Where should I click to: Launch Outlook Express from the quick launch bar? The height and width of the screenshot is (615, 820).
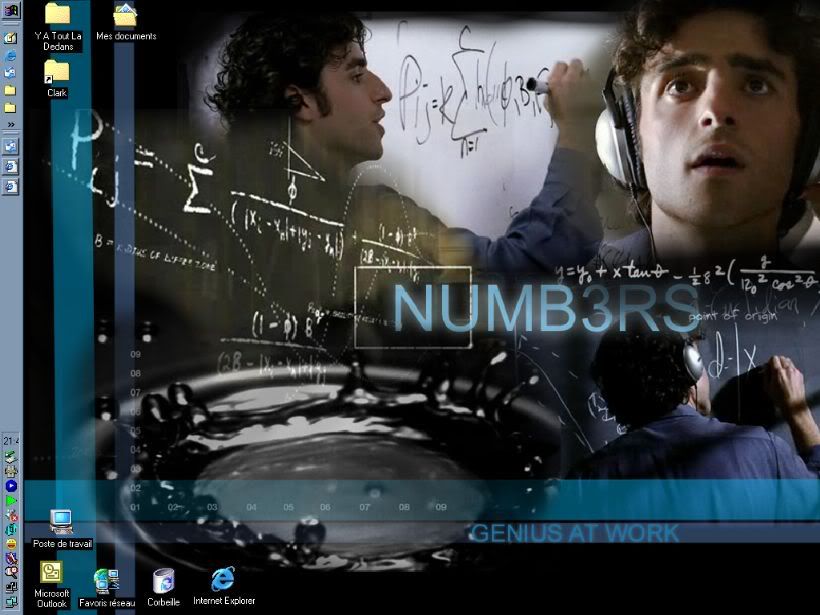(x=10, y=73)
